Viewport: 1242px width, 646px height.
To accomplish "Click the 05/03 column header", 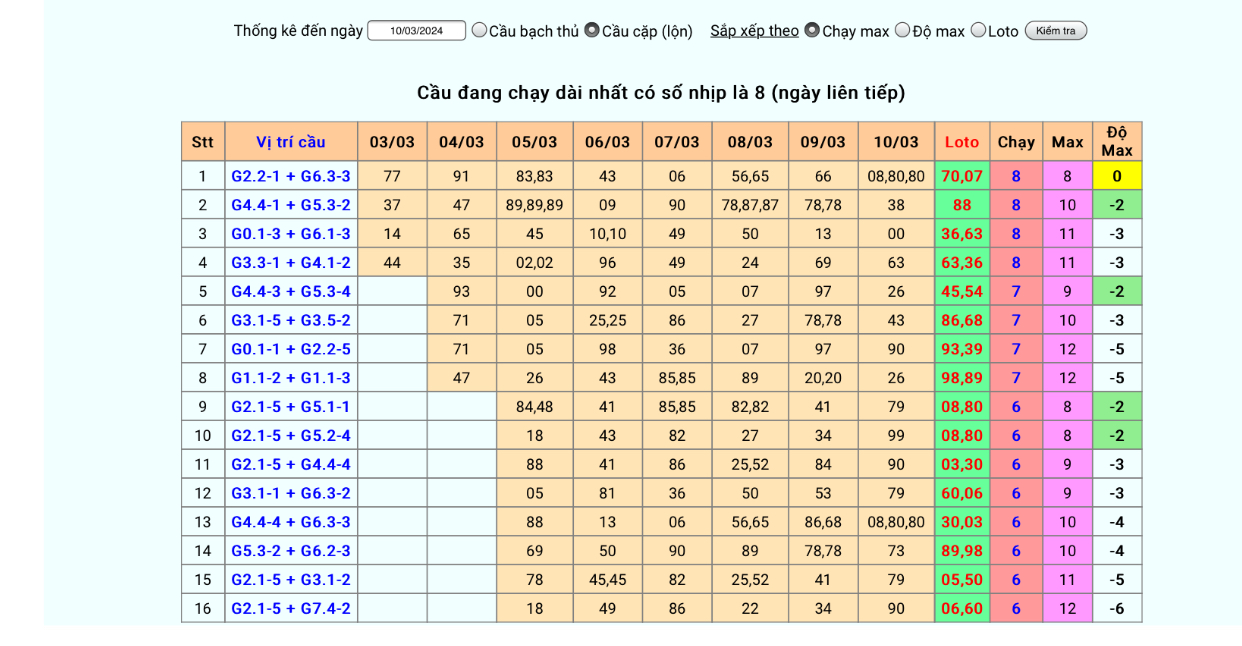I will [x=534, y=142].
